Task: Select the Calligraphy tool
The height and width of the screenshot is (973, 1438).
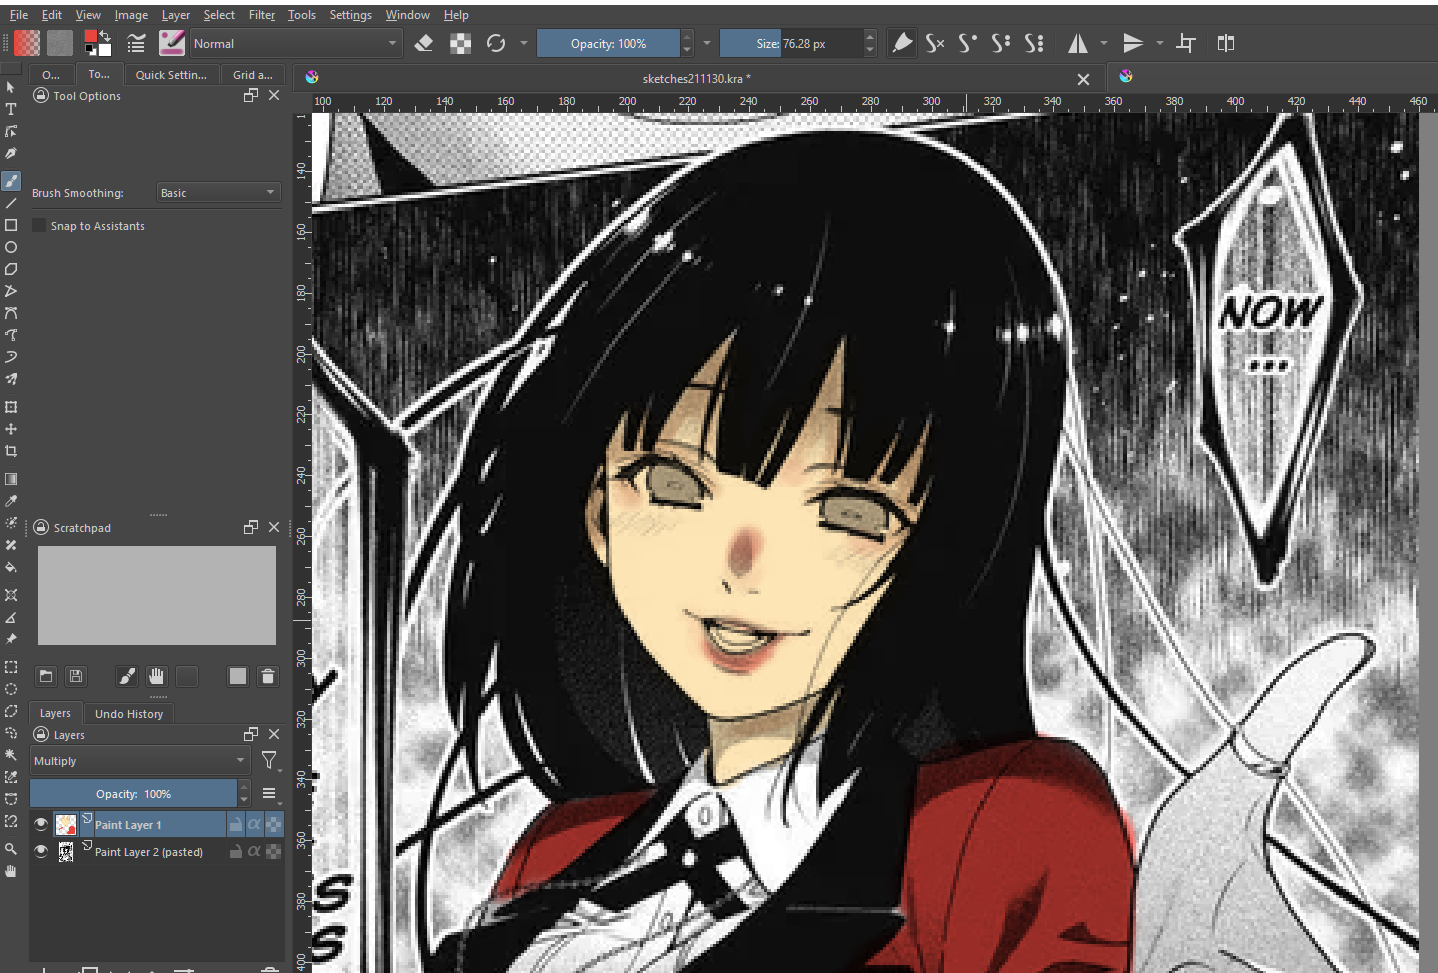Action: pyautogui.click(x=11, y=153)
